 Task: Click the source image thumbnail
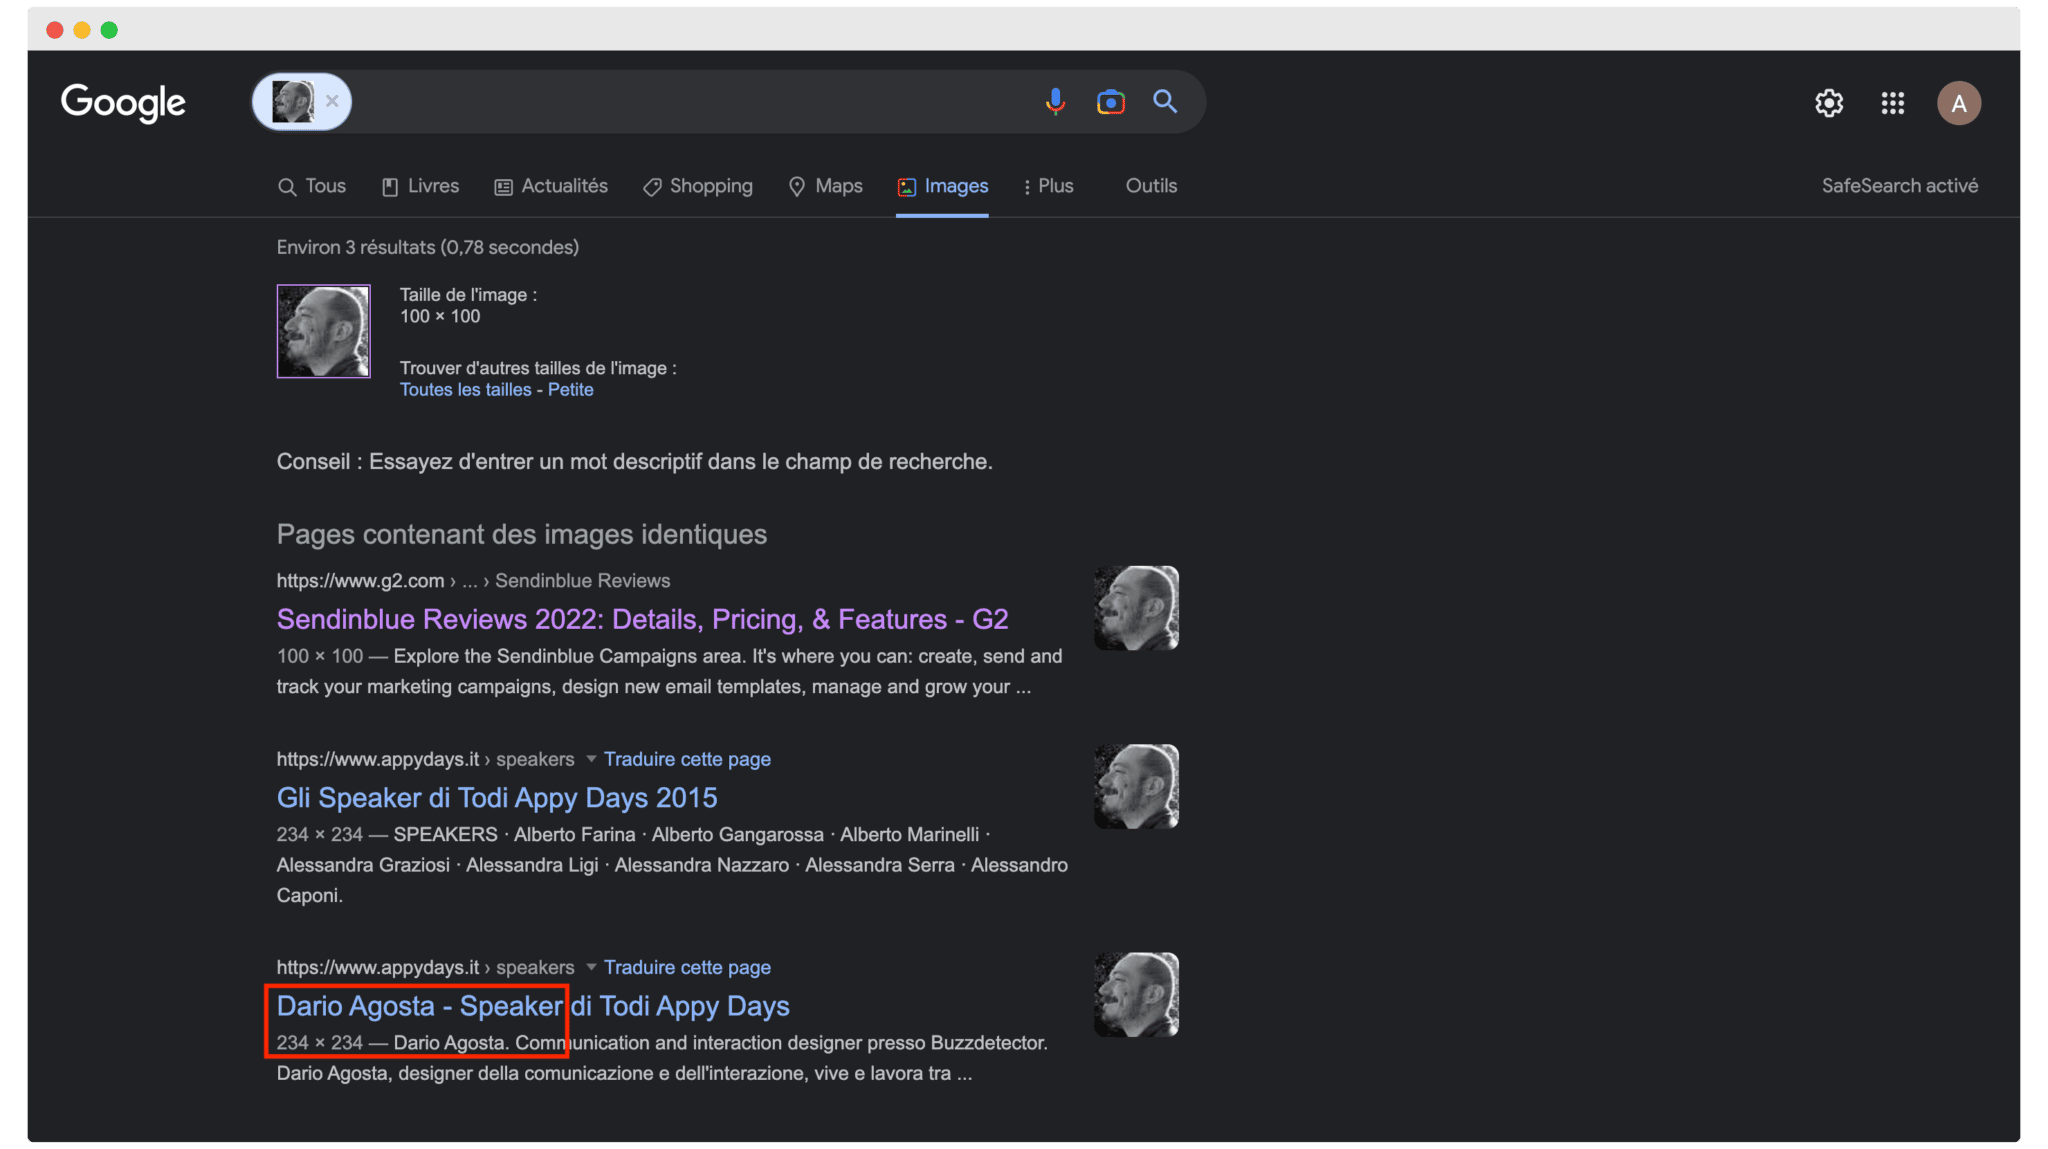pos(323,331)
